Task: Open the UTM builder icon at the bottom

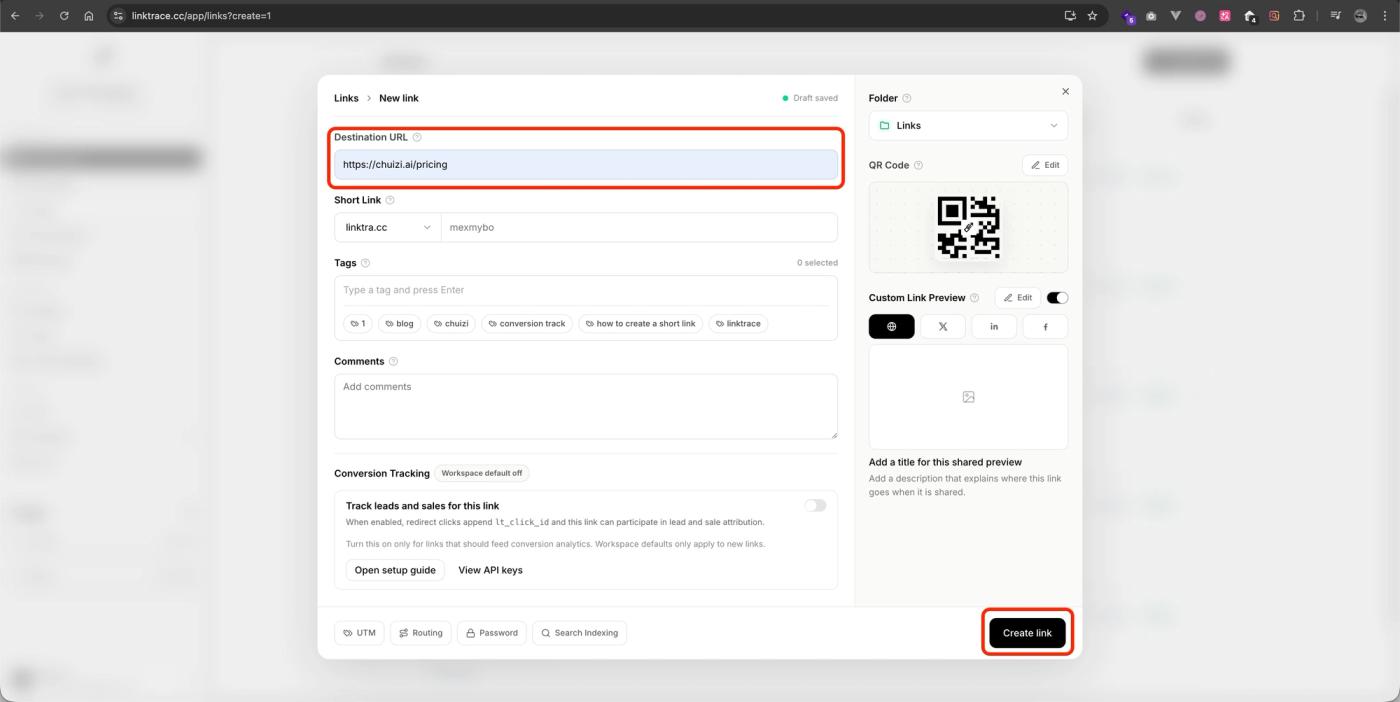Action: click(x=359, y=632)
